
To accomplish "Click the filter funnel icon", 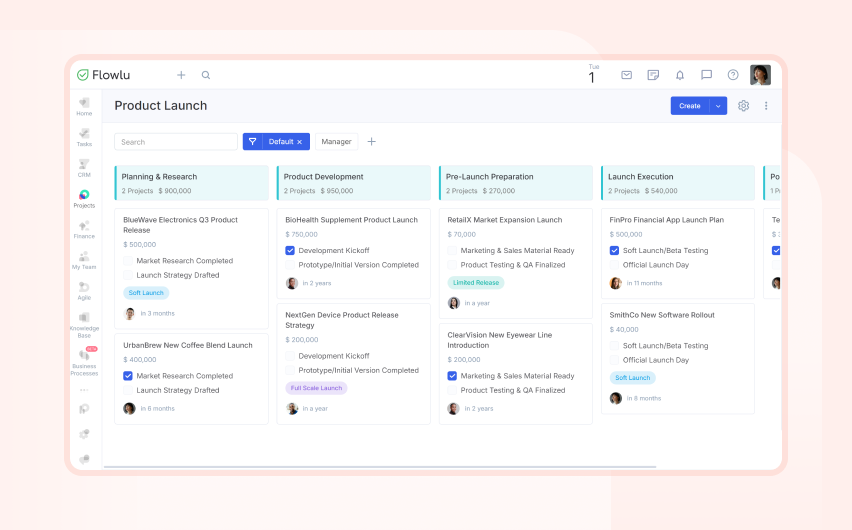I will [253, 142].
